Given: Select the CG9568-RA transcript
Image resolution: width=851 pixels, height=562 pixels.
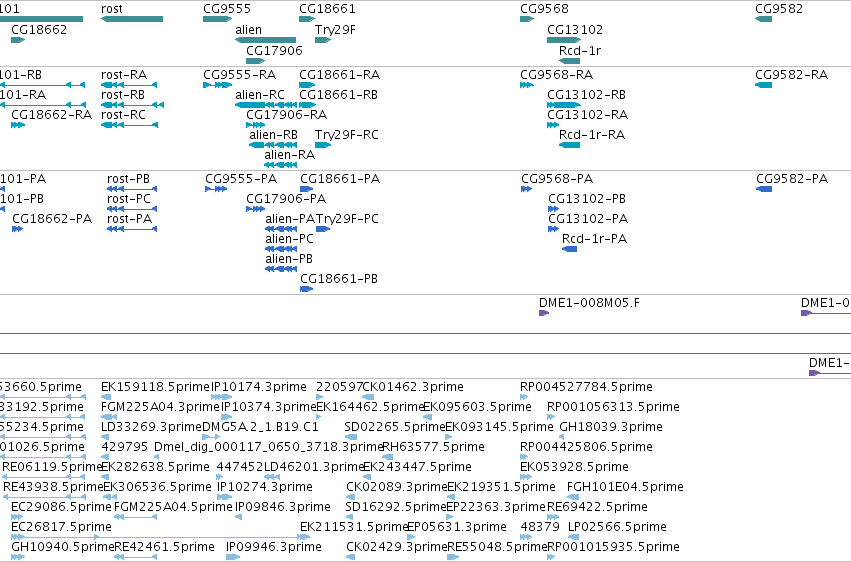Looking at the screenshot, I should pos(557,74).
